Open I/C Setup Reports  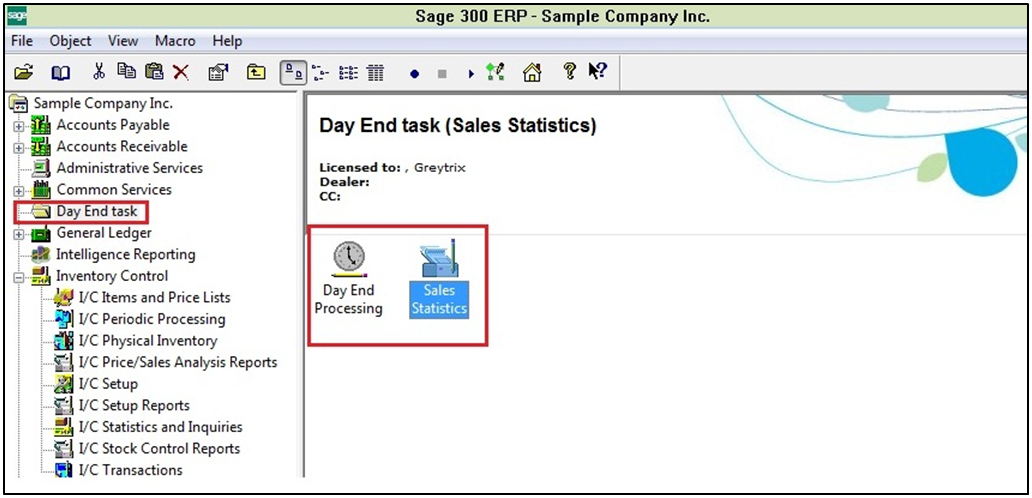tap(134, 405)
